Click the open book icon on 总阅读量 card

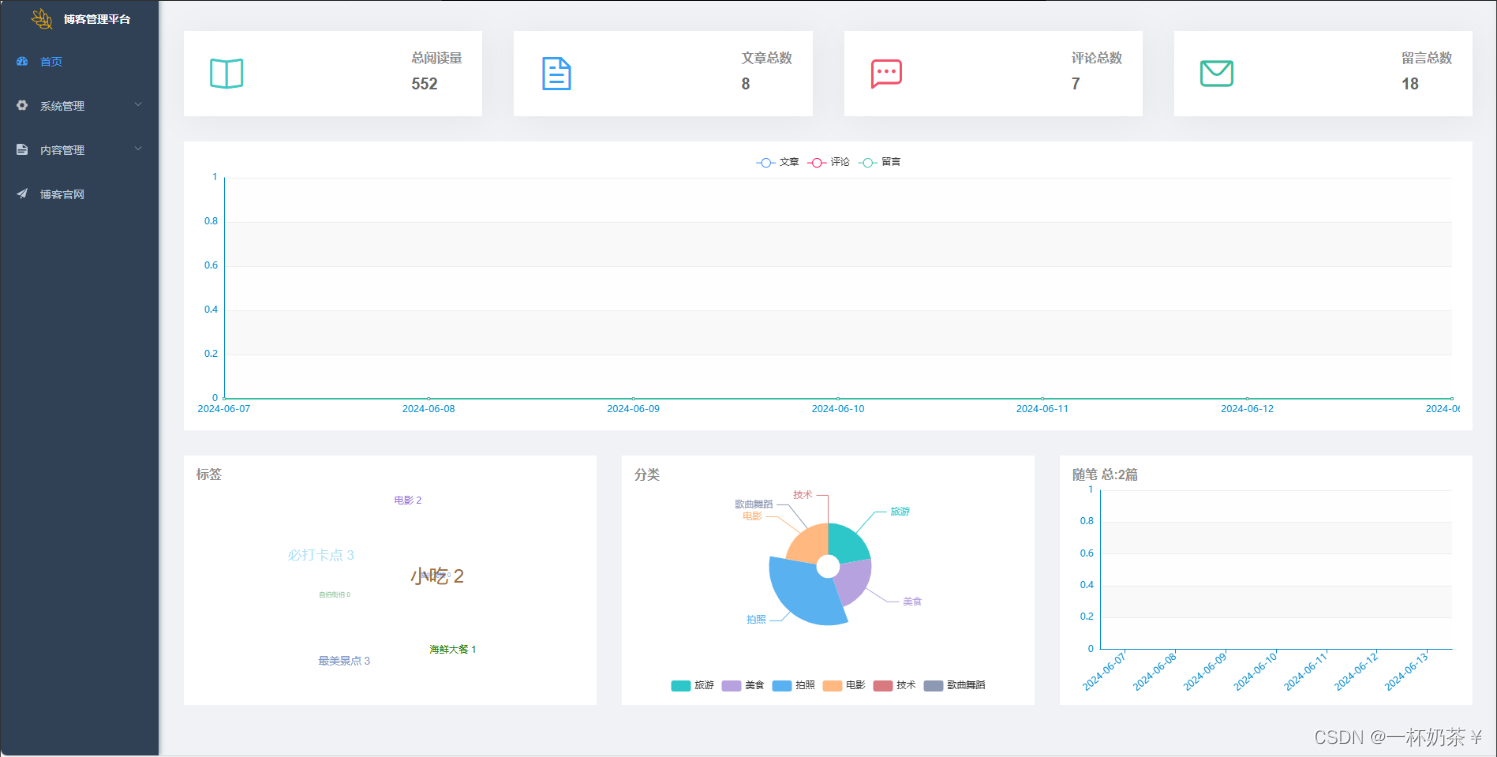(x=226, y=73)
